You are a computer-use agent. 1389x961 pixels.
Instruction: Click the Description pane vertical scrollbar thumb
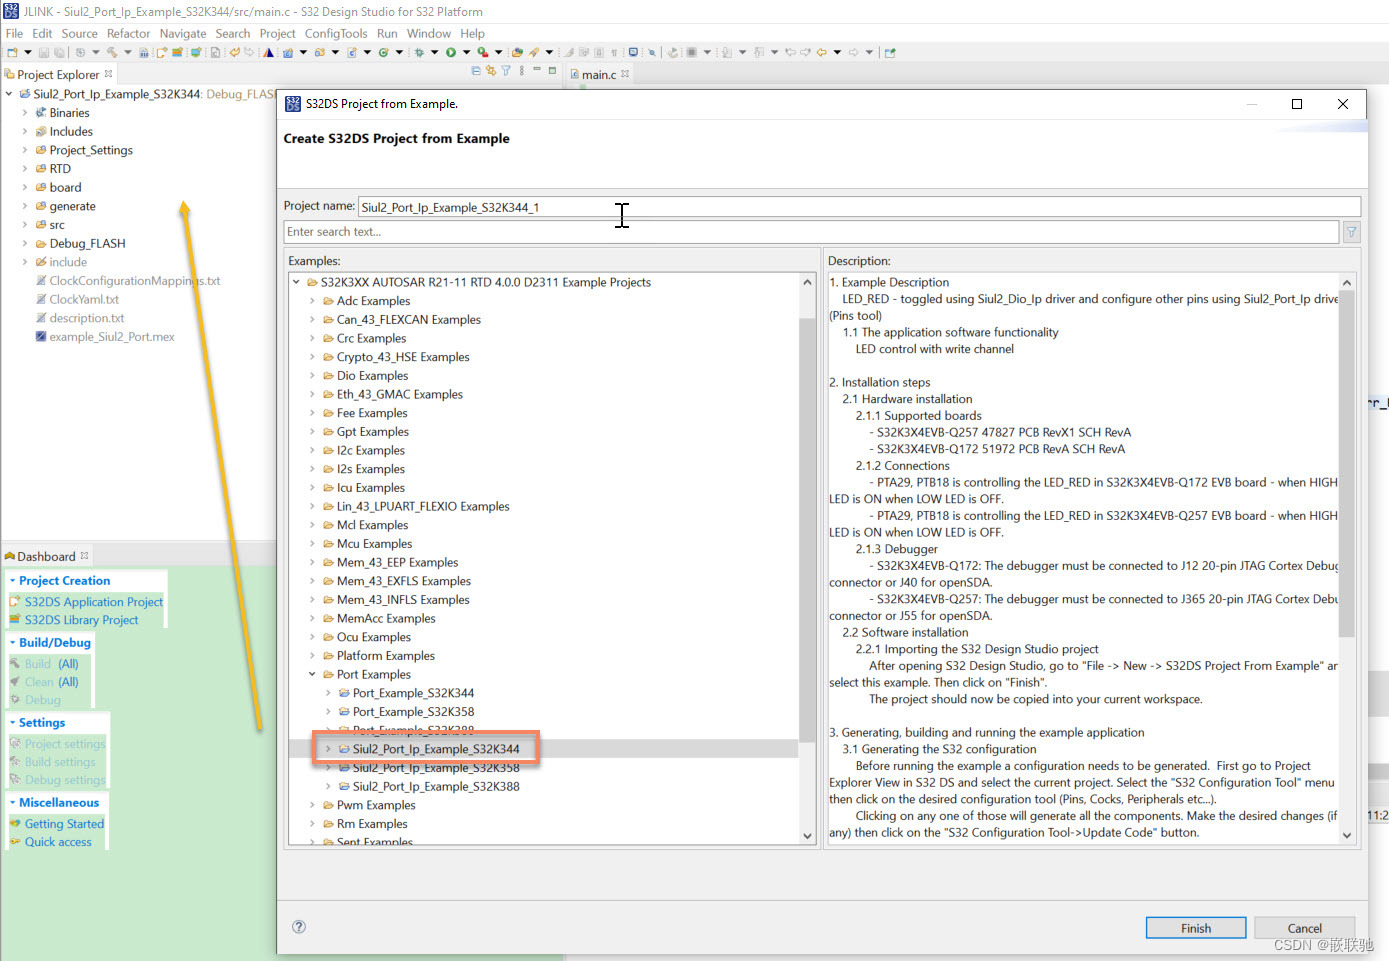[x=1346, y=464]
